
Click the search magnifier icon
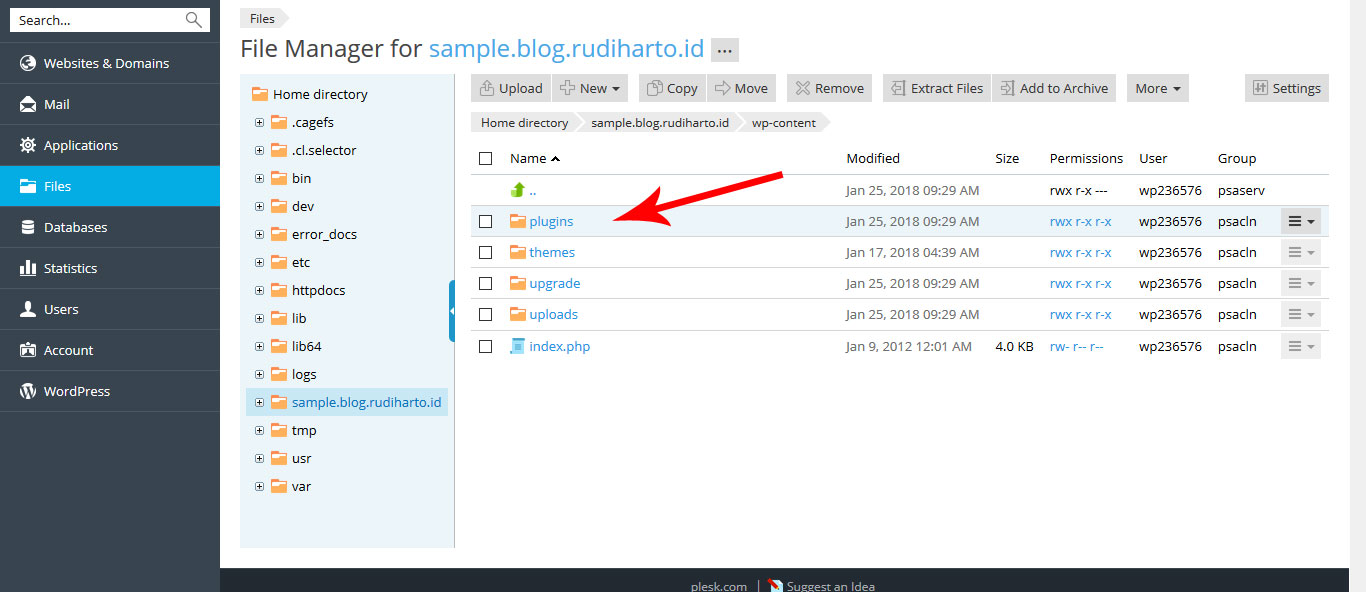(193, 20)
